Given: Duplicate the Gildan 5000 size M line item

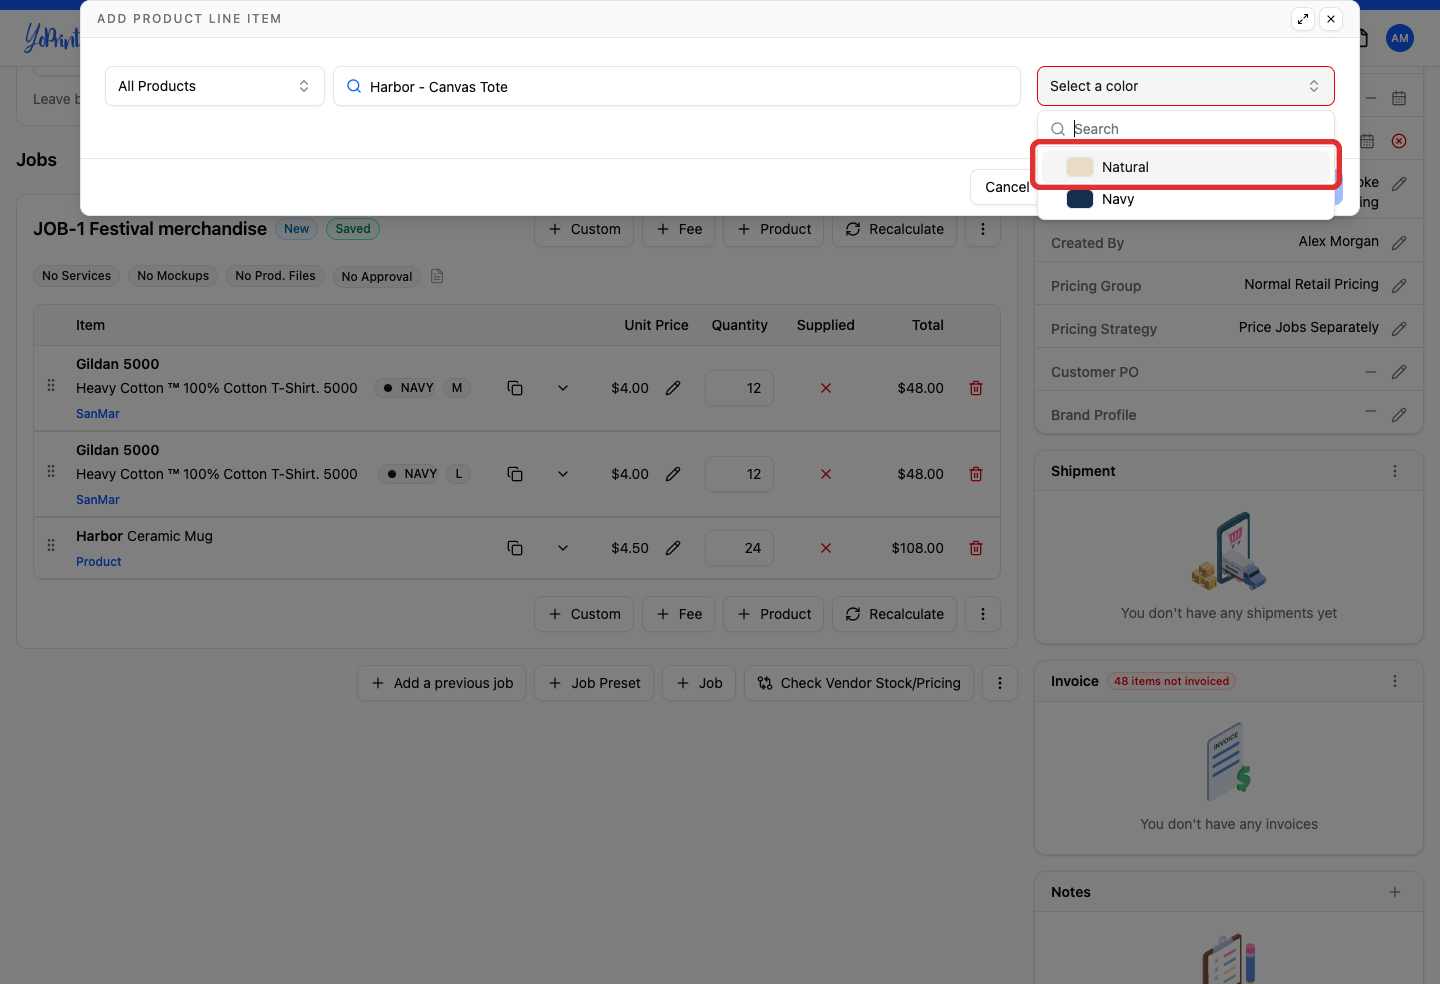Looking at the screenshot, I should pyautogui.click(x=515, y=388).
